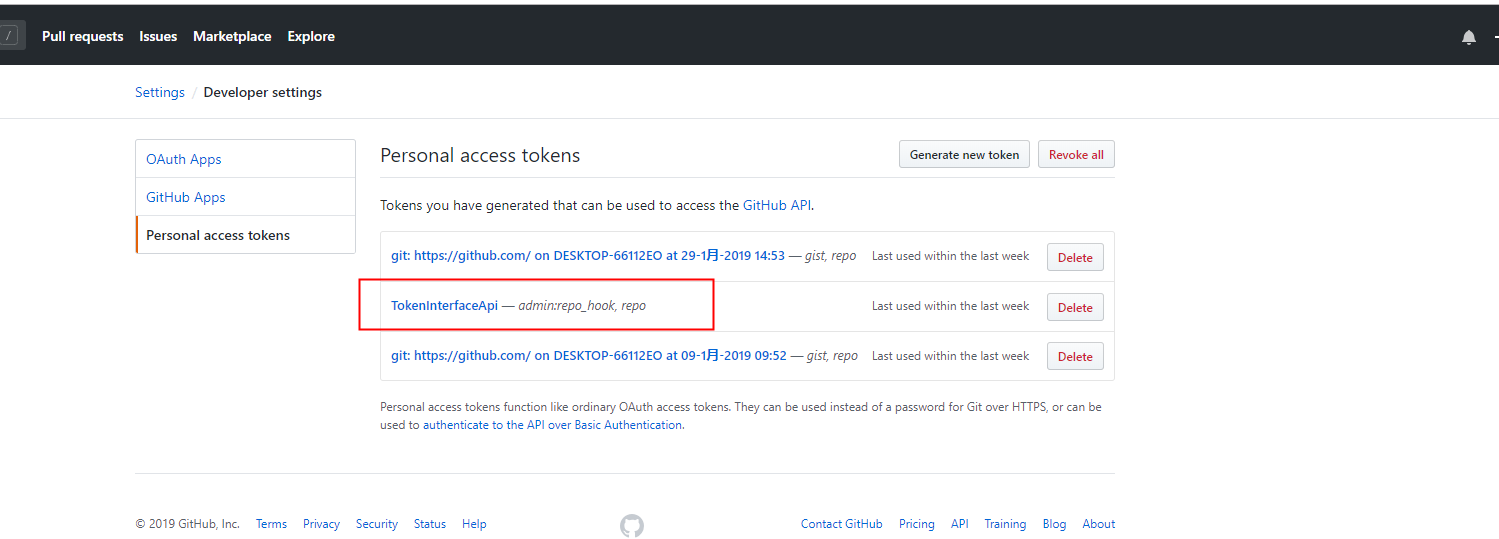
Task: Open authenticate to the API over Basic Authentication link
Action: click(552, 425)
